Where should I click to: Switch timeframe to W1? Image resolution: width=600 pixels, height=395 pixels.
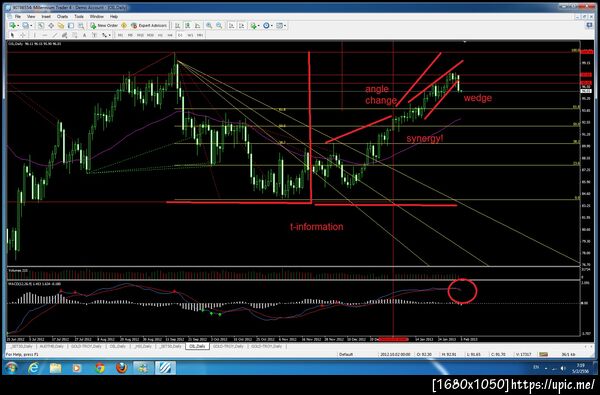190,35
